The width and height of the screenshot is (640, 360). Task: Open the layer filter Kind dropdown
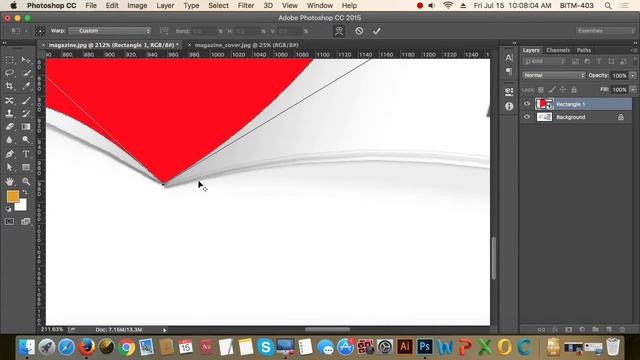[544, 62]
